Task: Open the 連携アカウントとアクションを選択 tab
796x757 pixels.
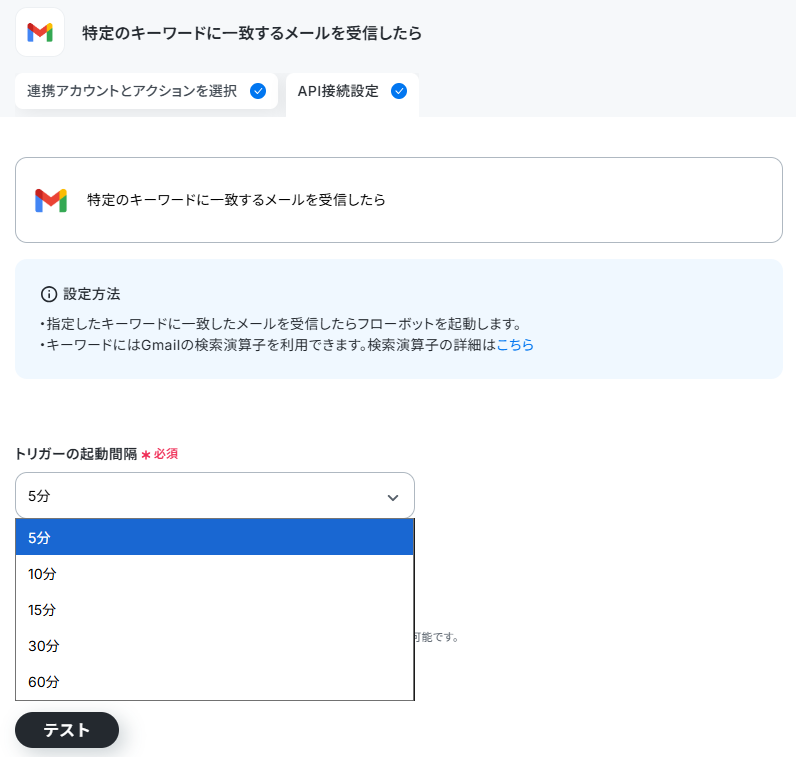Action: (146, 91)
